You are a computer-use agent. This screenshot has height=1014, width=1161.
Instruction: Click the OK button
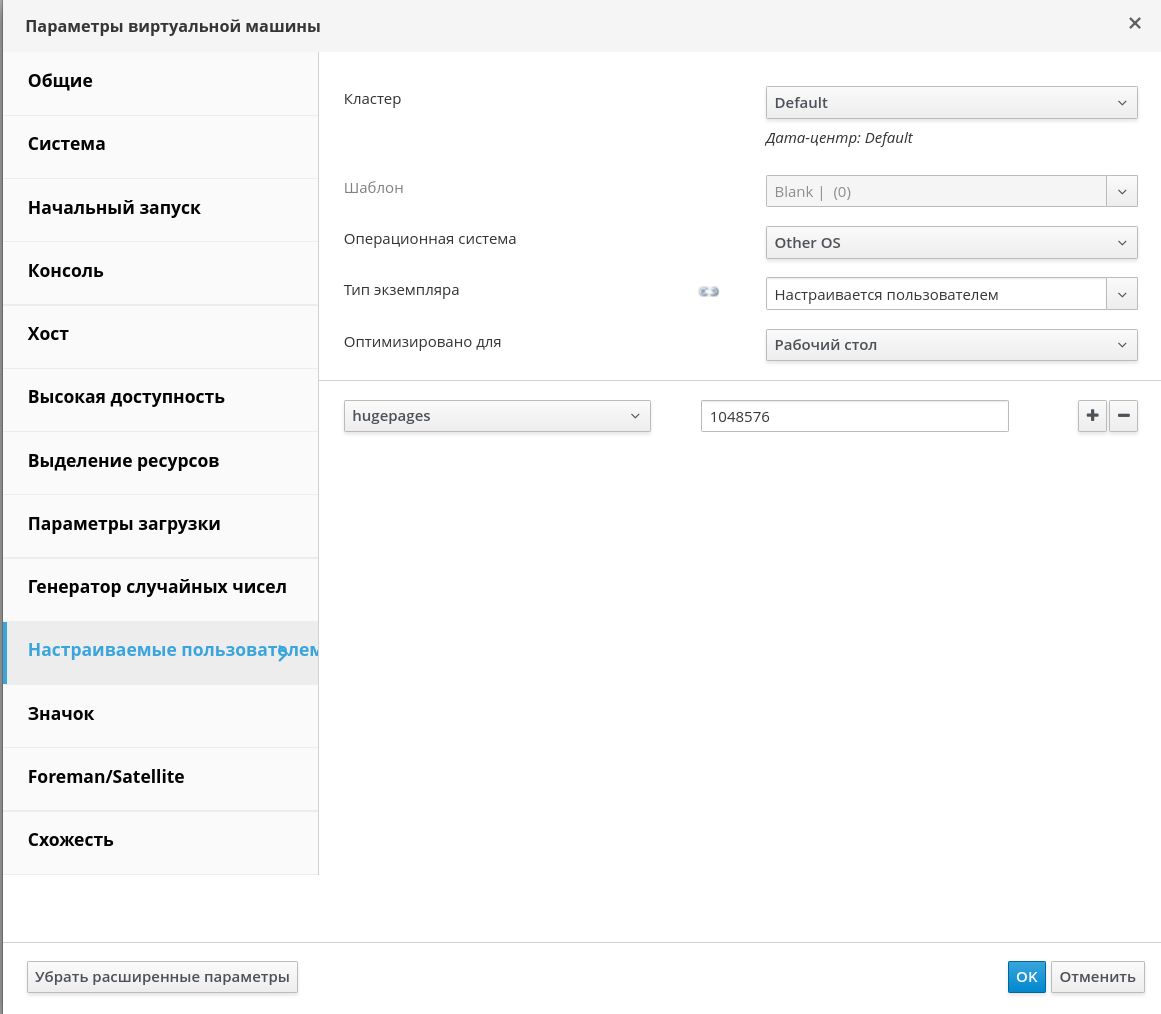pos(1026,977)
